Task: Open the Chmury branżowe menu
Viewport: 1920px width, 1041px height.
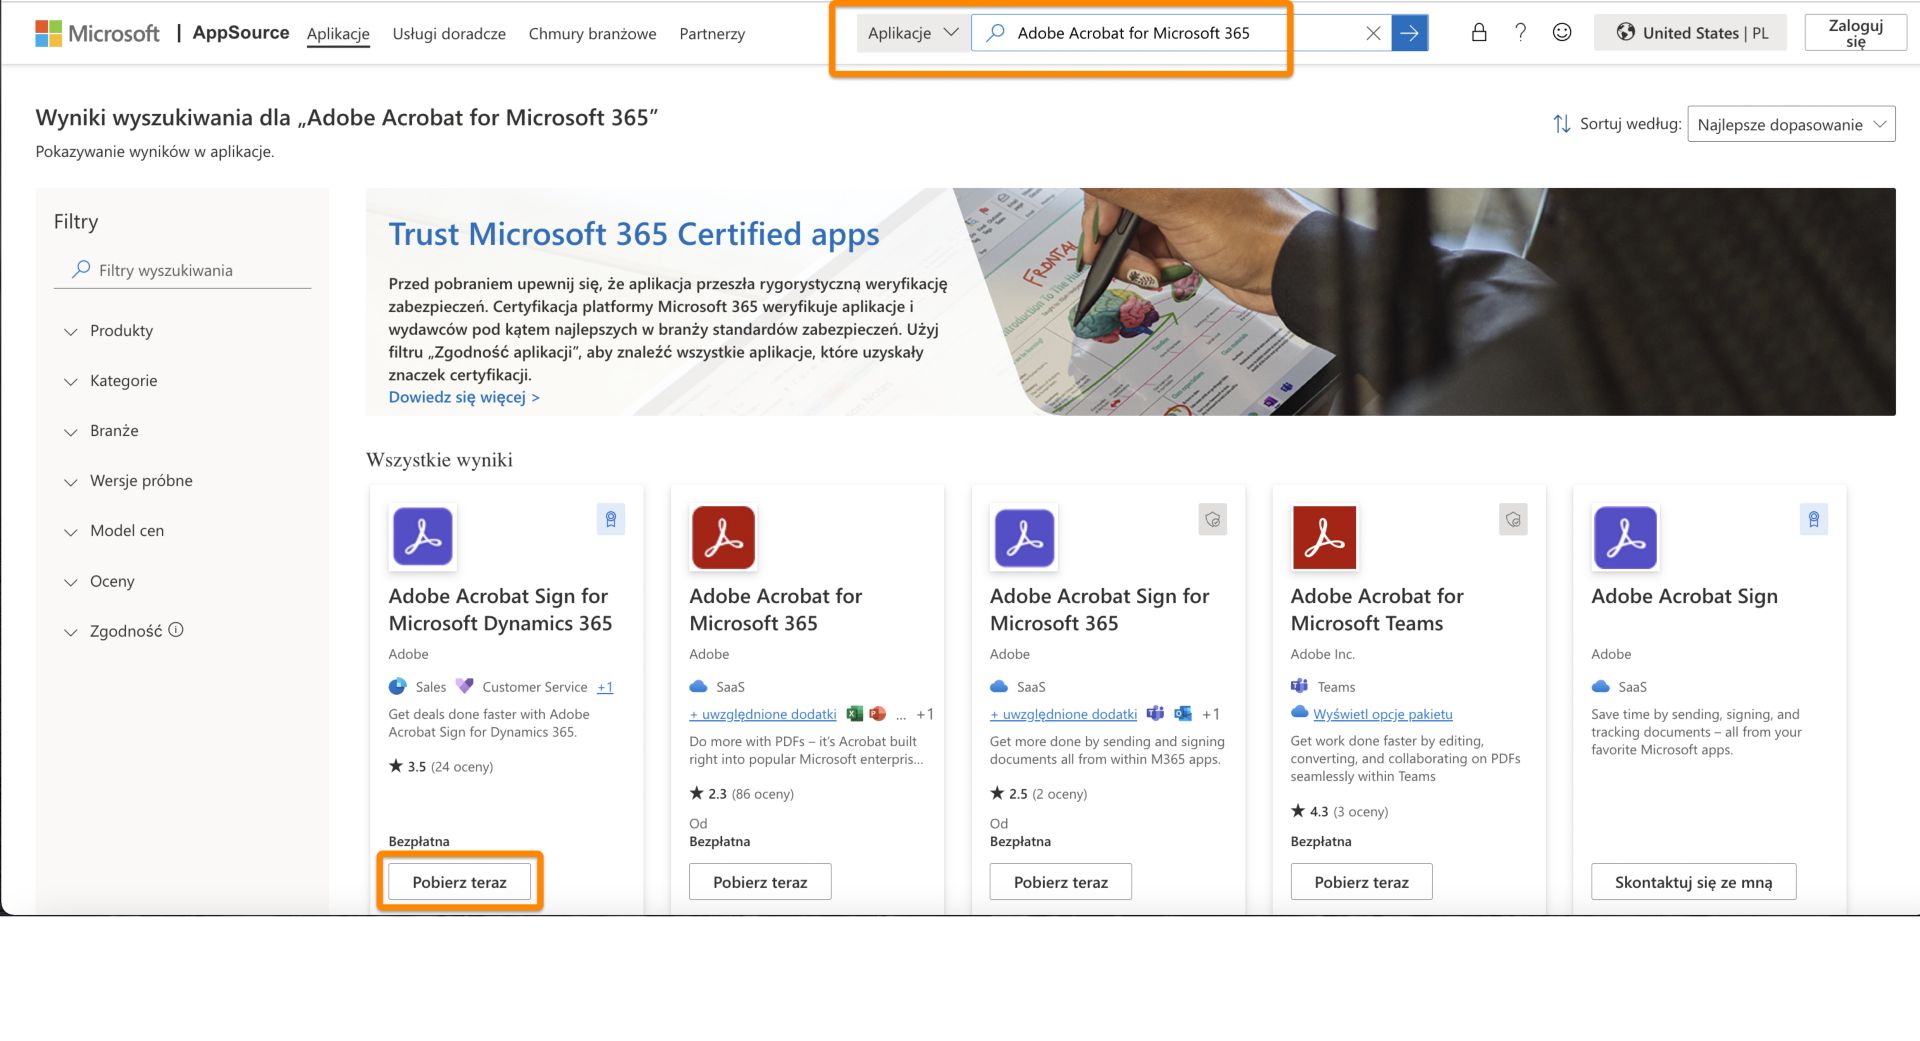Action: tap(592, 34)
